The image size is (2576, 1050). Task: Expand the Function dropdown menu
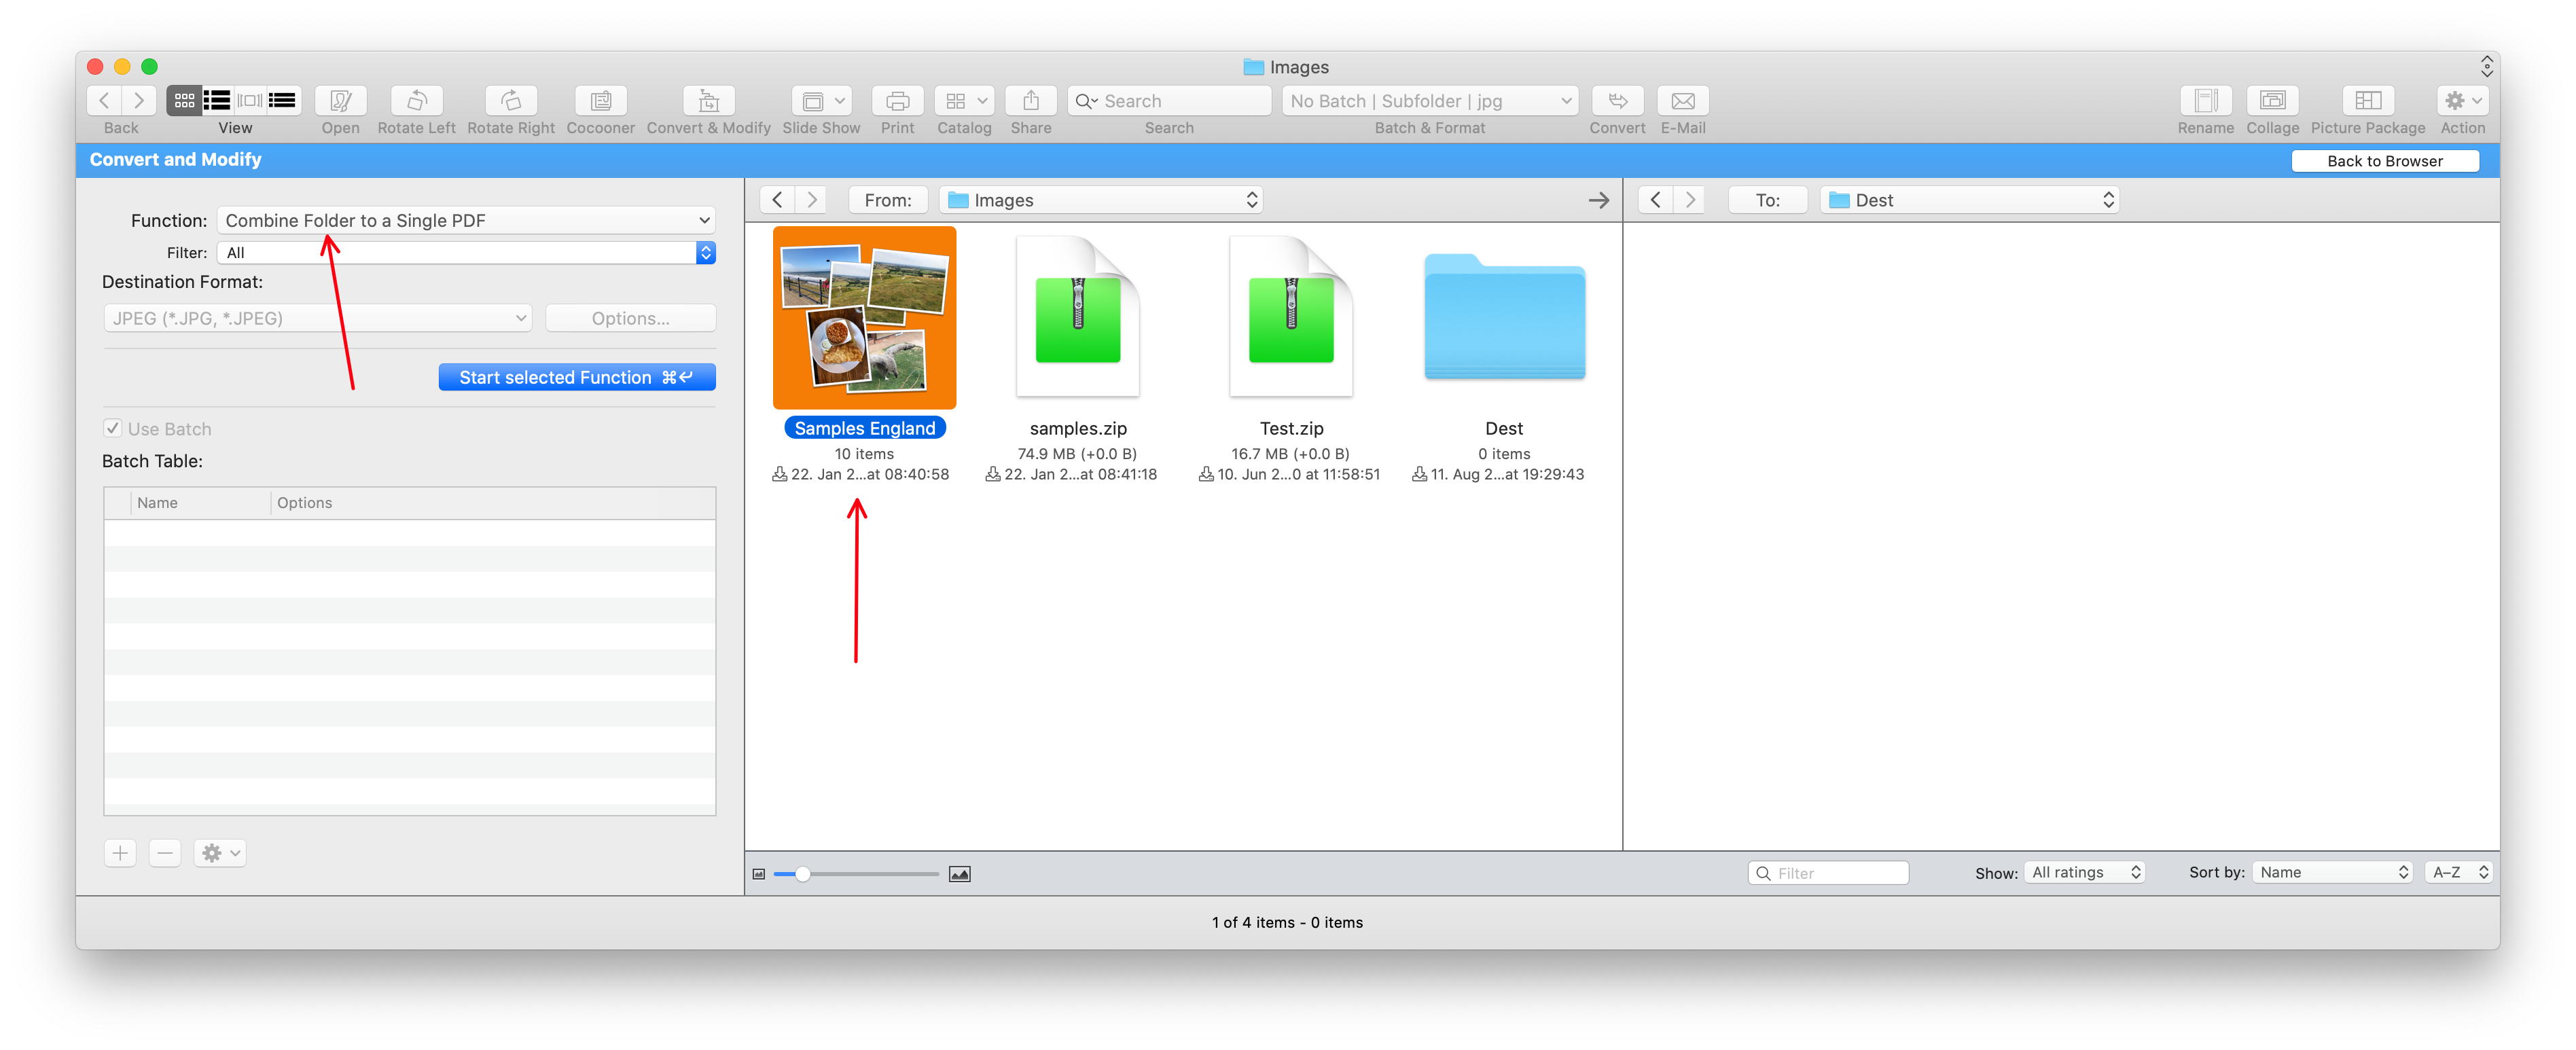(x=702, y=220)
